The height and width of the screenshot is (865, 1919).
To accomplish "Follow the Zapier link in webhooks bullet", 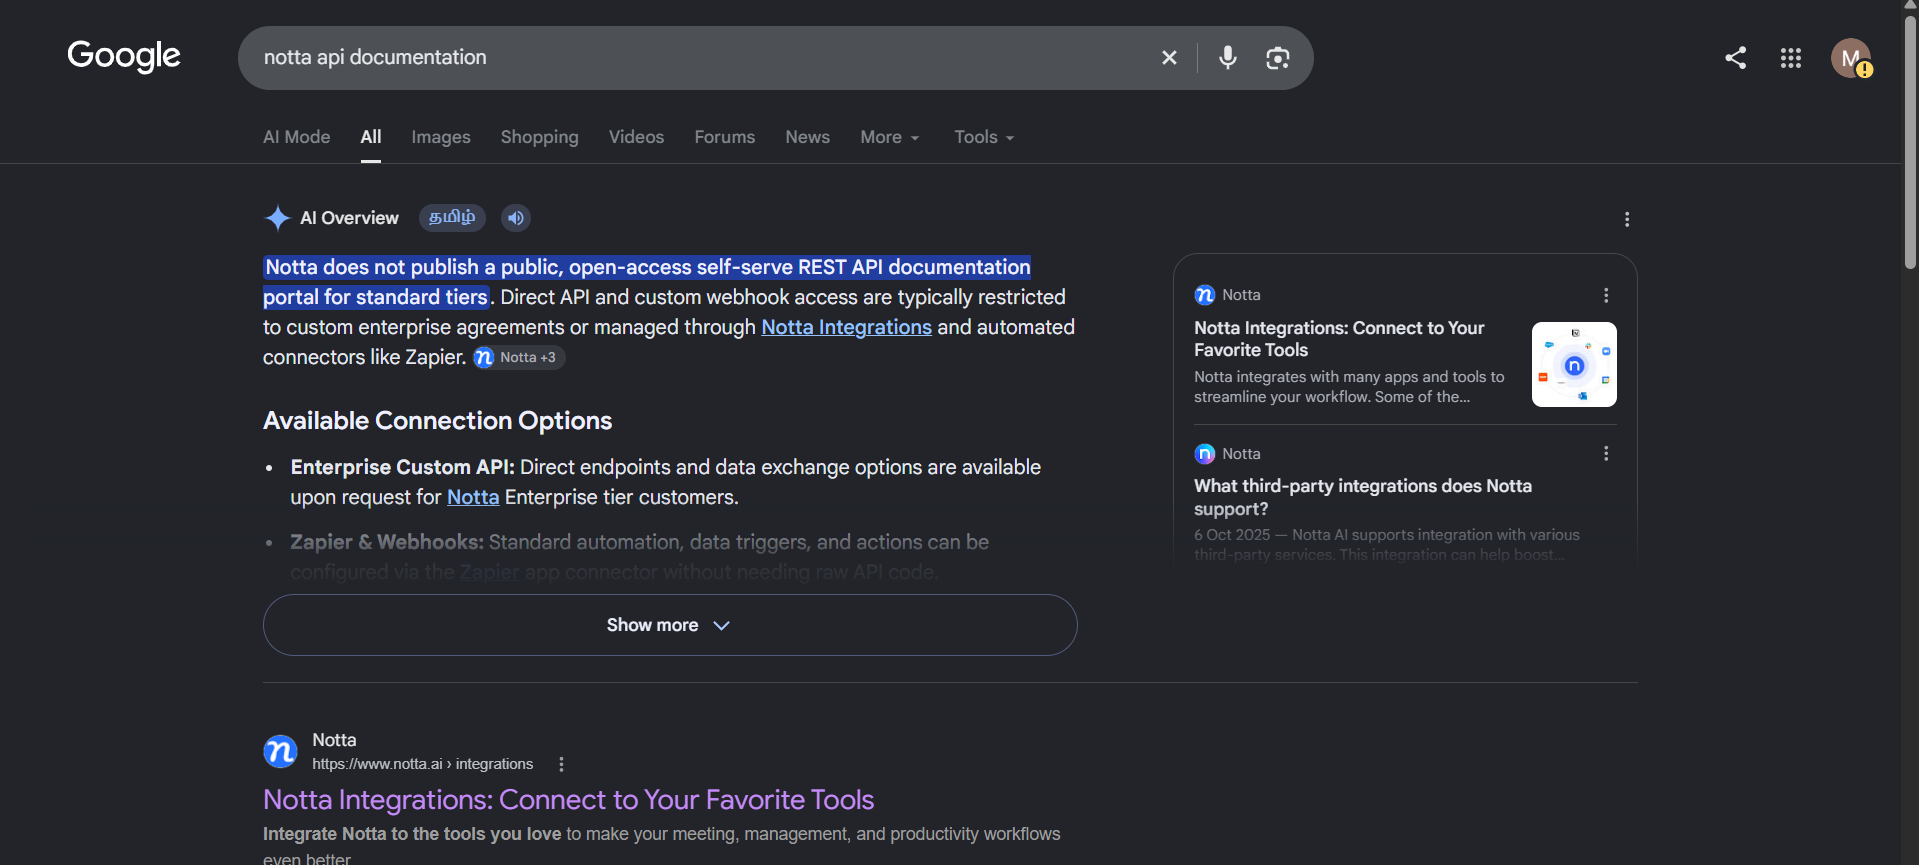I will (489, 572).
